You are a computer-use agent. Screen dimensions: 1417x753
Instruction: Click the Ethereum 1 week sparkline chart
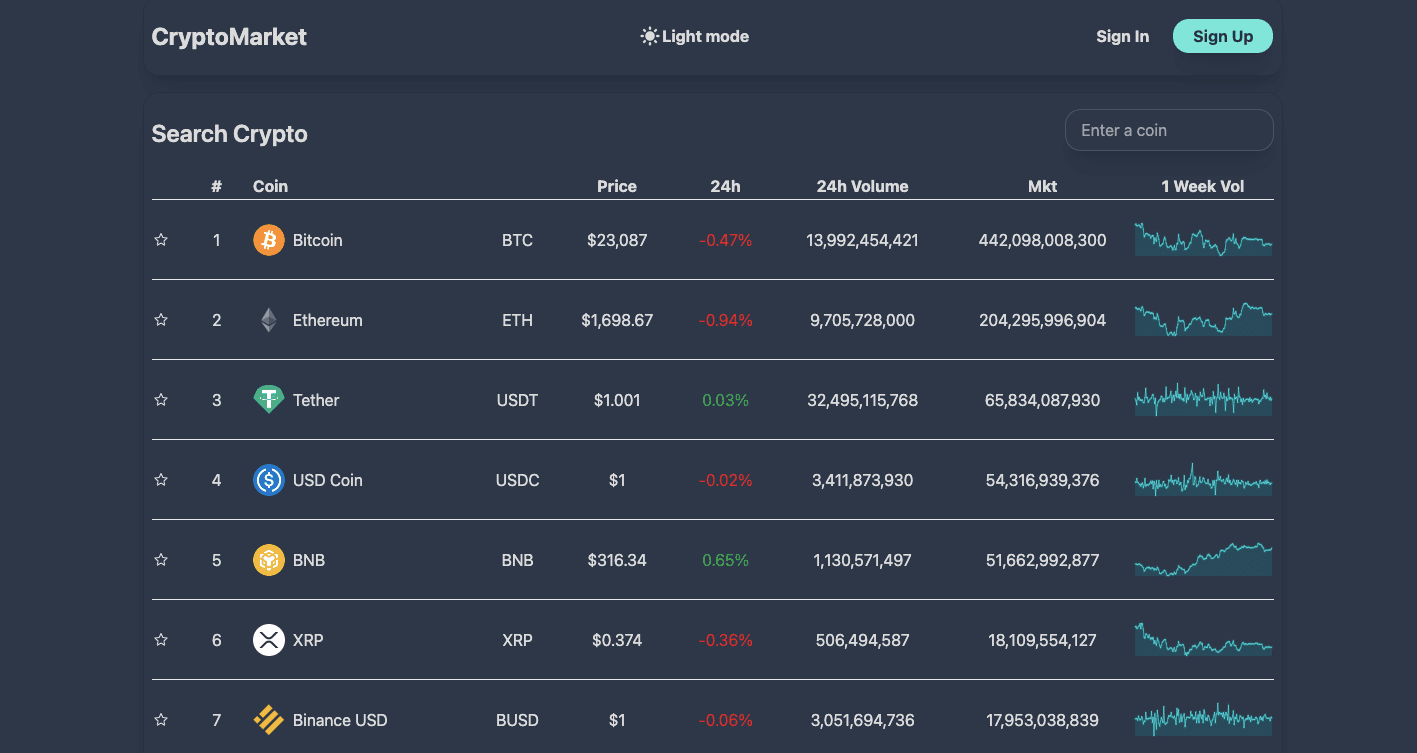pos(1203,320)
